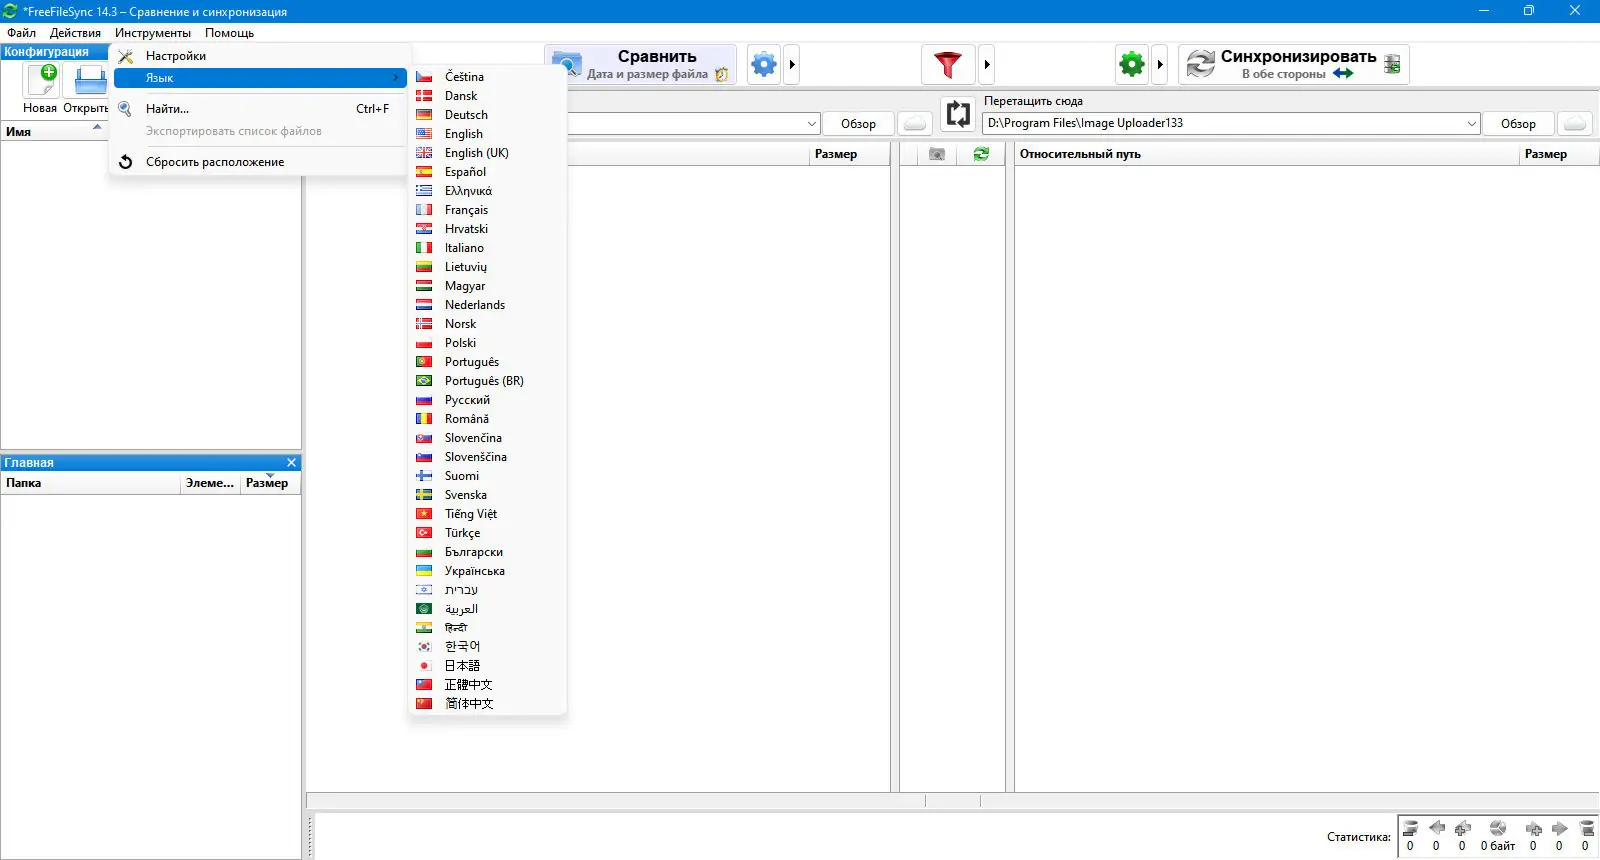The height and width of the screenshot is (860, 1600).
Task: Expand the comparison settings arrow dropdown
Action: click(792, 65)
